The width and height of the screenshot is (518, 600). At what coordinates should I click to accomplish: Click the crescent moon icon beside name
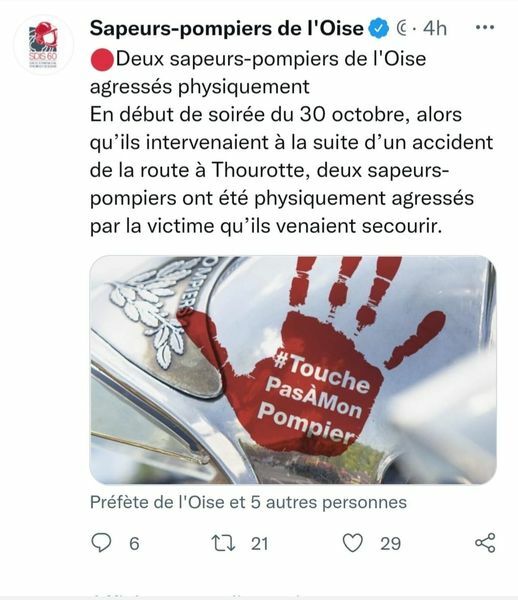402,29
